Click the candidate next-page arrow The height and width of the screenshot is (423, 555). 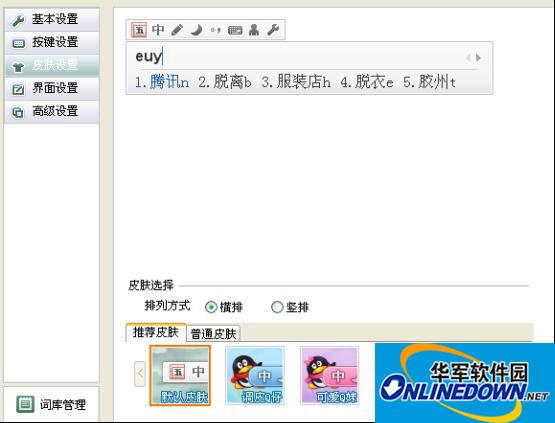coord(478,58)
